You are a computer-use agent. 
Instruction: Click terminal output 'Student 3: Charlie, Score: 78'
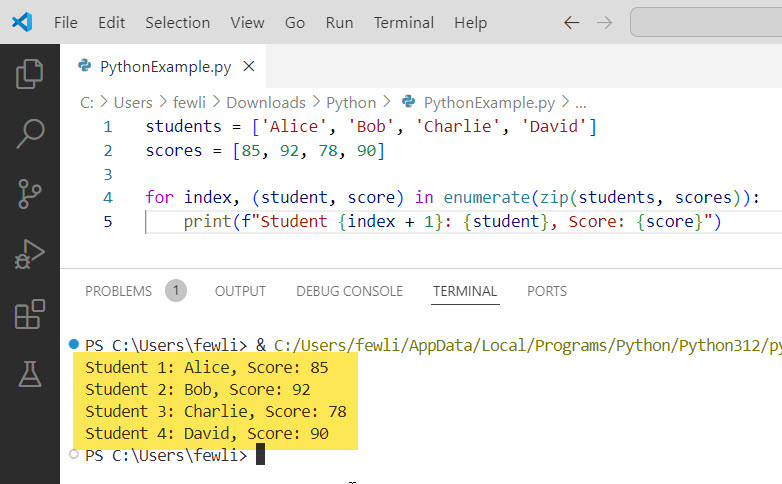point(215,412)
